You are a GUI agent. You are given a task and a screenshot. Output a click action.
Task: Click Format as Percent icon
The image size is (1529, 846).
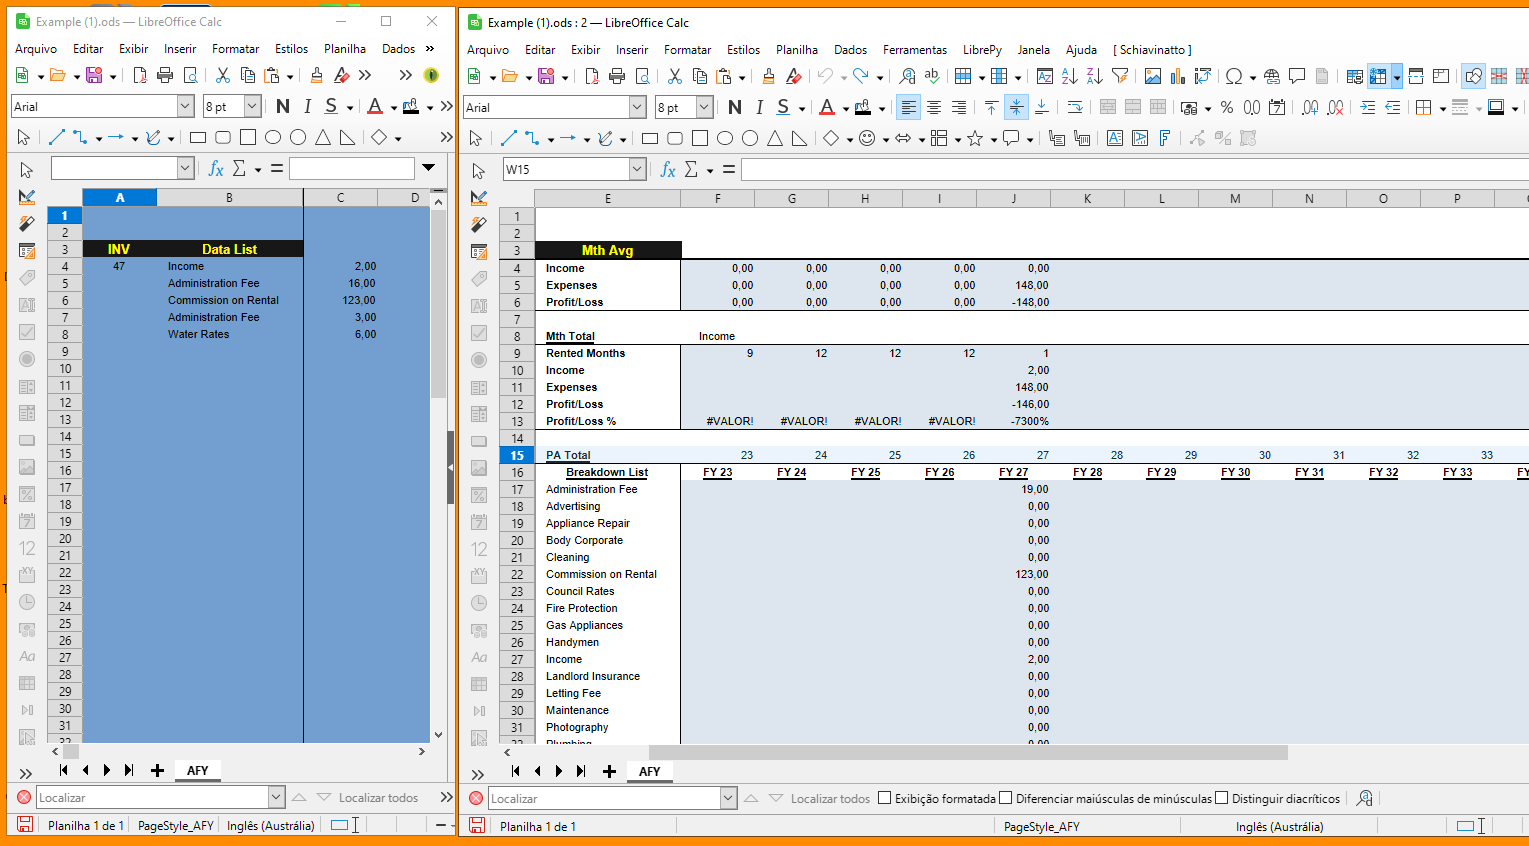(1227, 107)
